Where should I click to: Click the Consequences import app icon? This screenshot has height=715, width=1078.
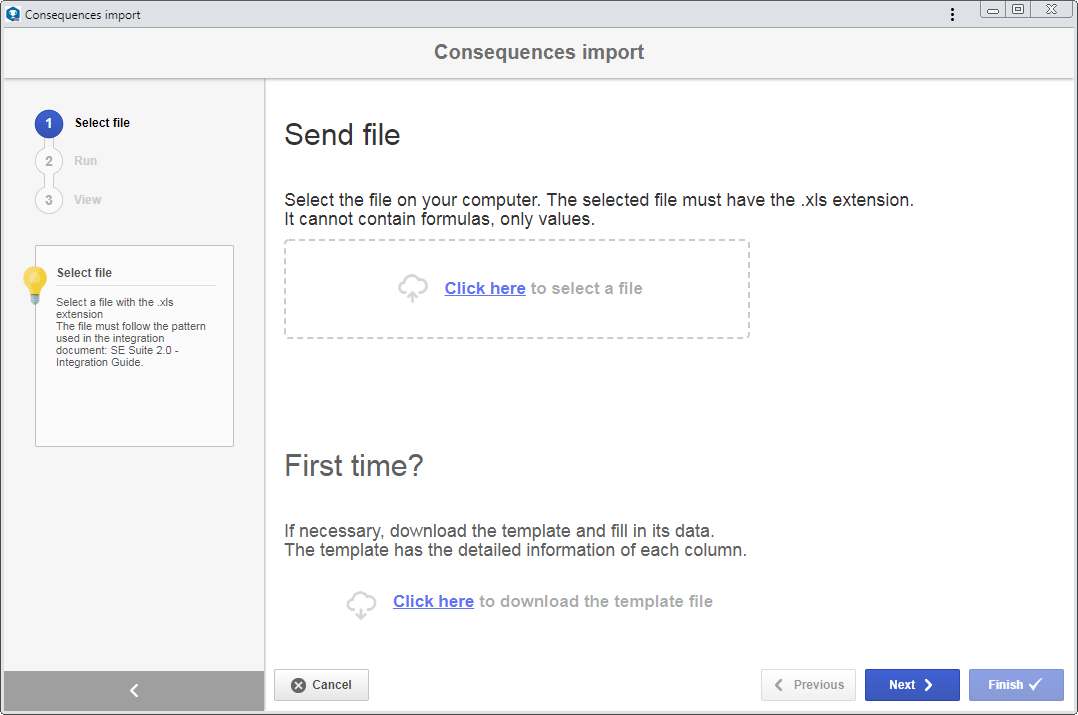tap(13, 14)
